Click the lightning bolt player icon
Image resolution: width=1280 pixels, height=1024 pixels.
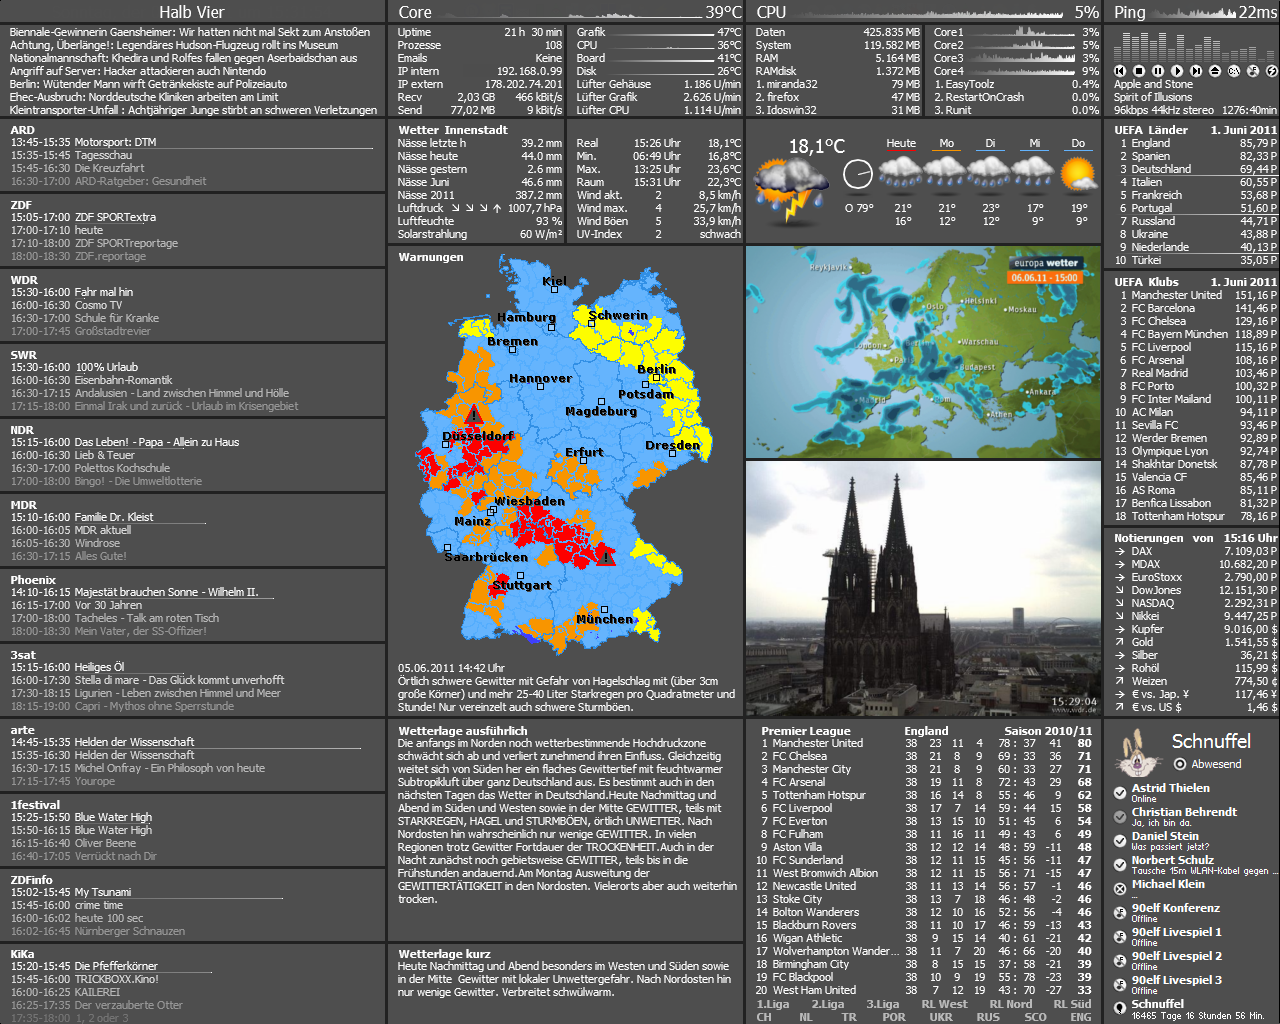(1272, 71)
